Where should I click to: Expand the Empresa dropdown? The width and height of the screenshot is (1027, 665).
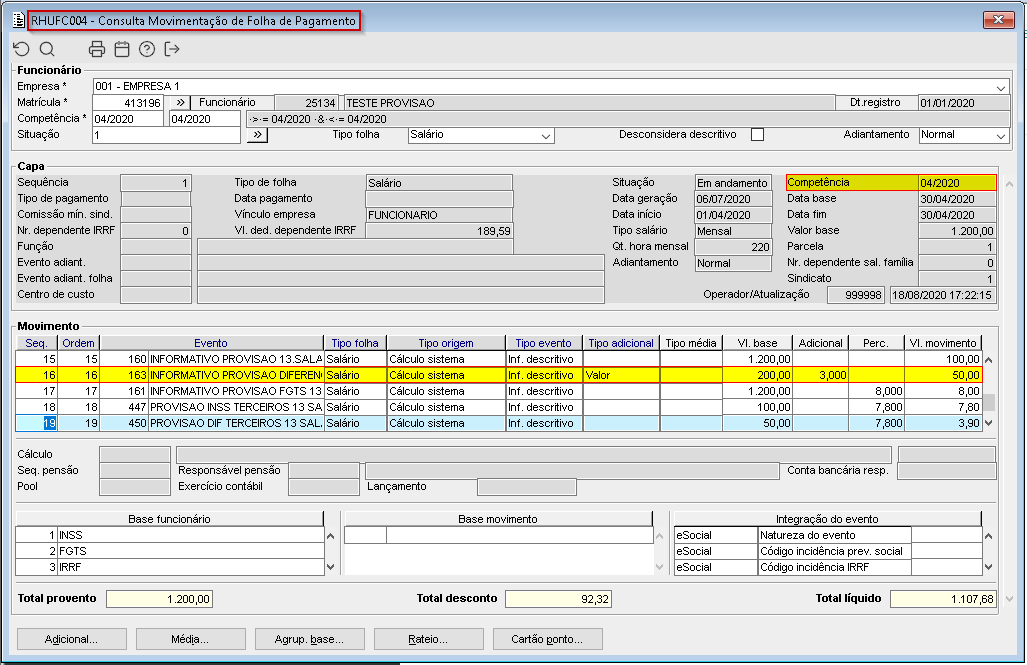(1001, 87)
